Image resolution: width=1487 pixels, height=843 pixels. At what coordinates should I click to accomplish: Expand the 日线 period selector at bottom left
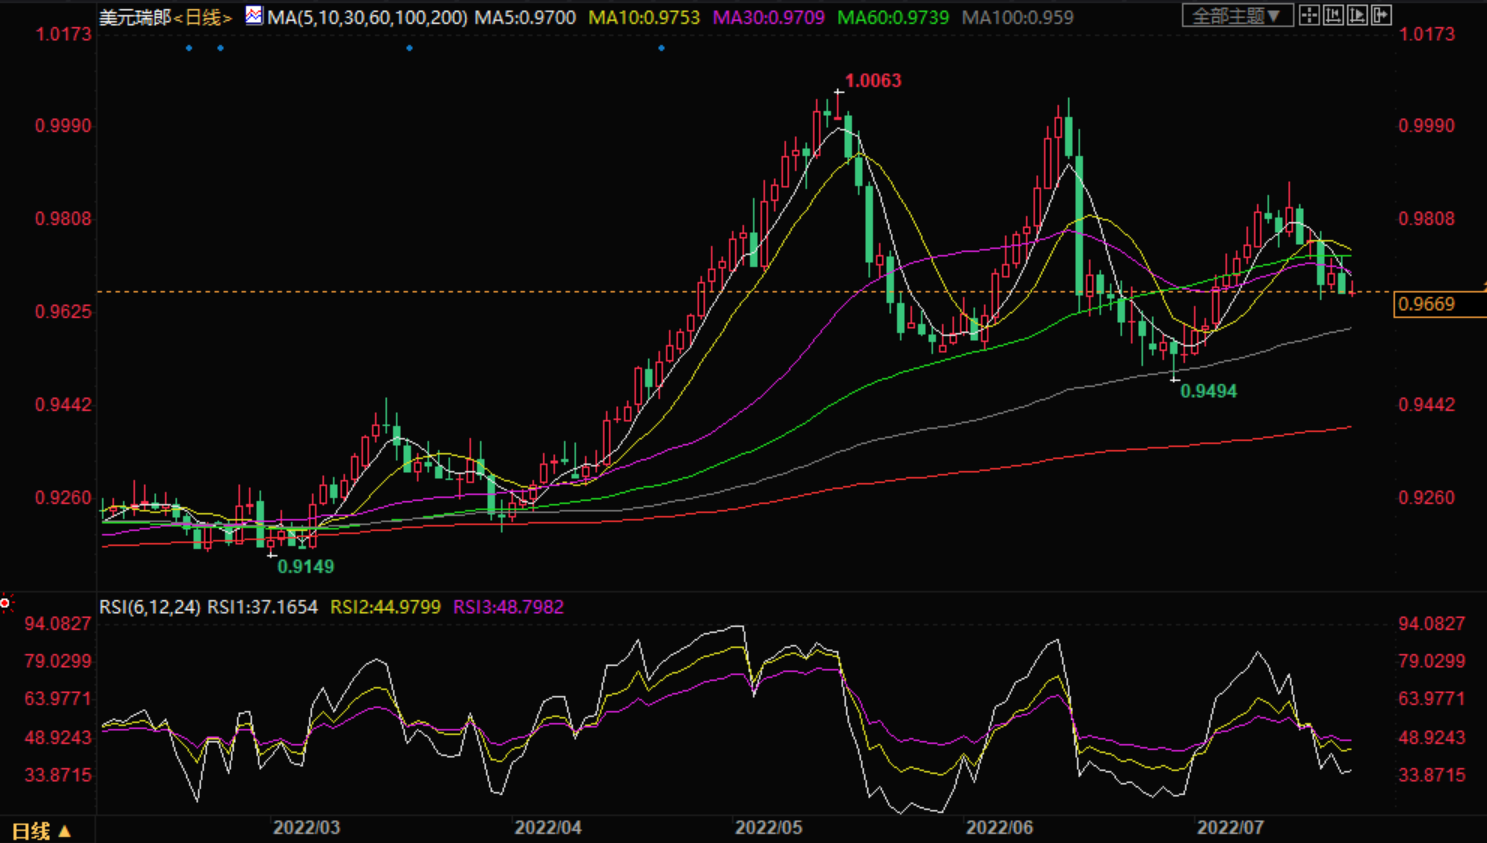coord(41,831)
